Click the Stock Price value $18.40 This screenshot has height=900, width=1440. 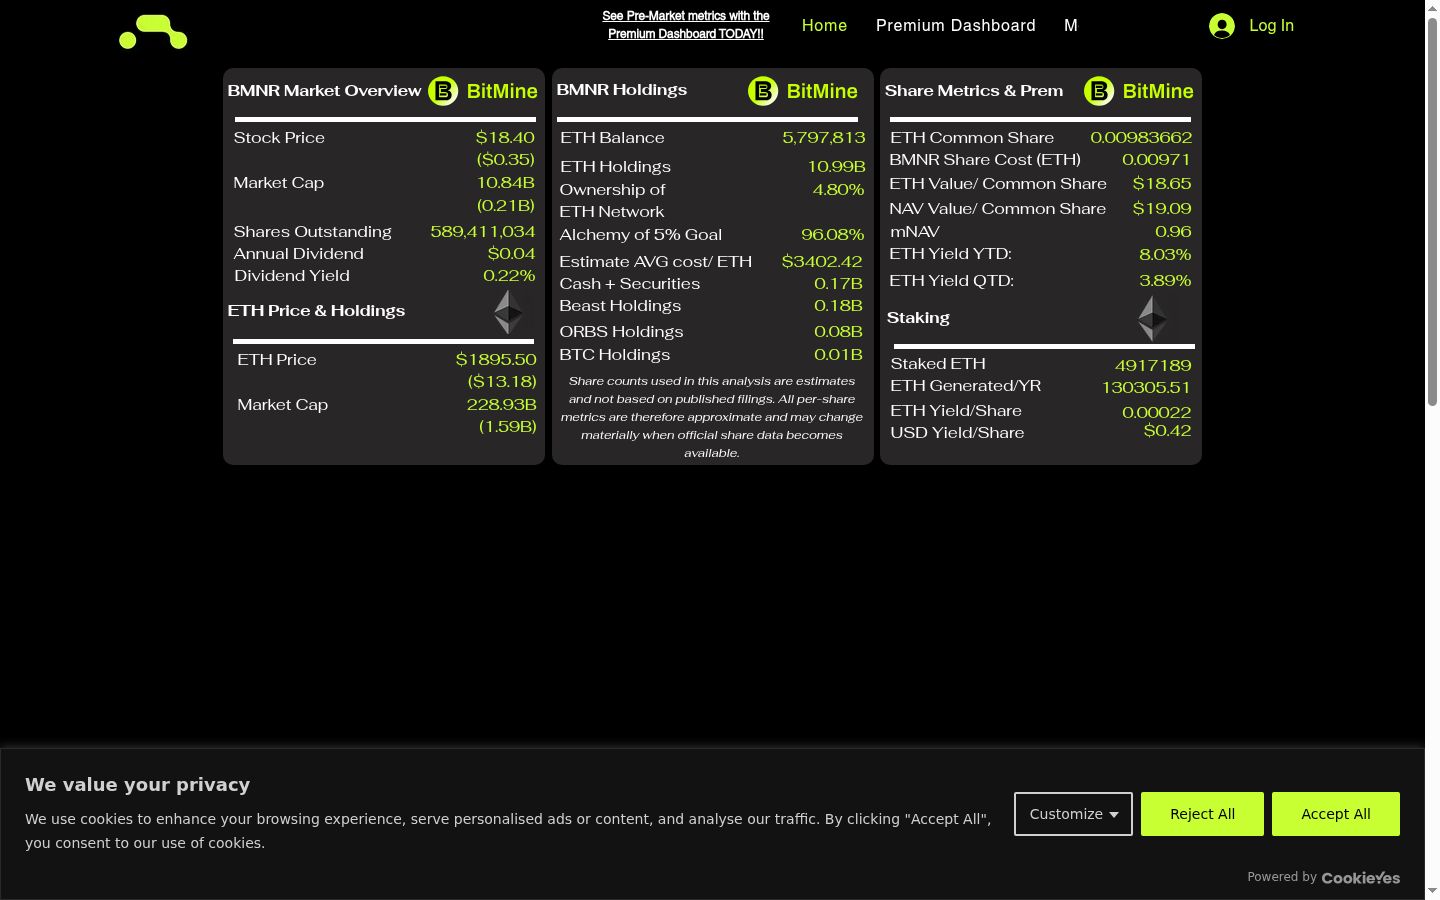[505, 138]
